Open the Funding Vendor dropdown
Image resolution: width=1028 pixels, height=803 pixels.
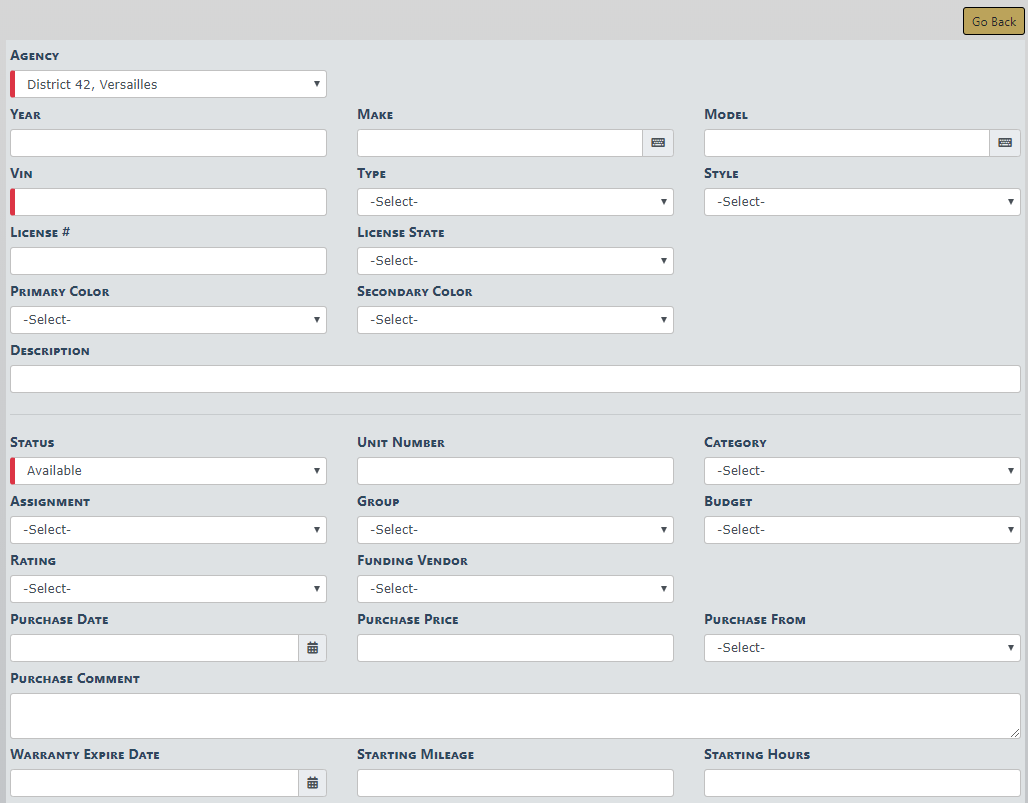[x=515, y=589]
